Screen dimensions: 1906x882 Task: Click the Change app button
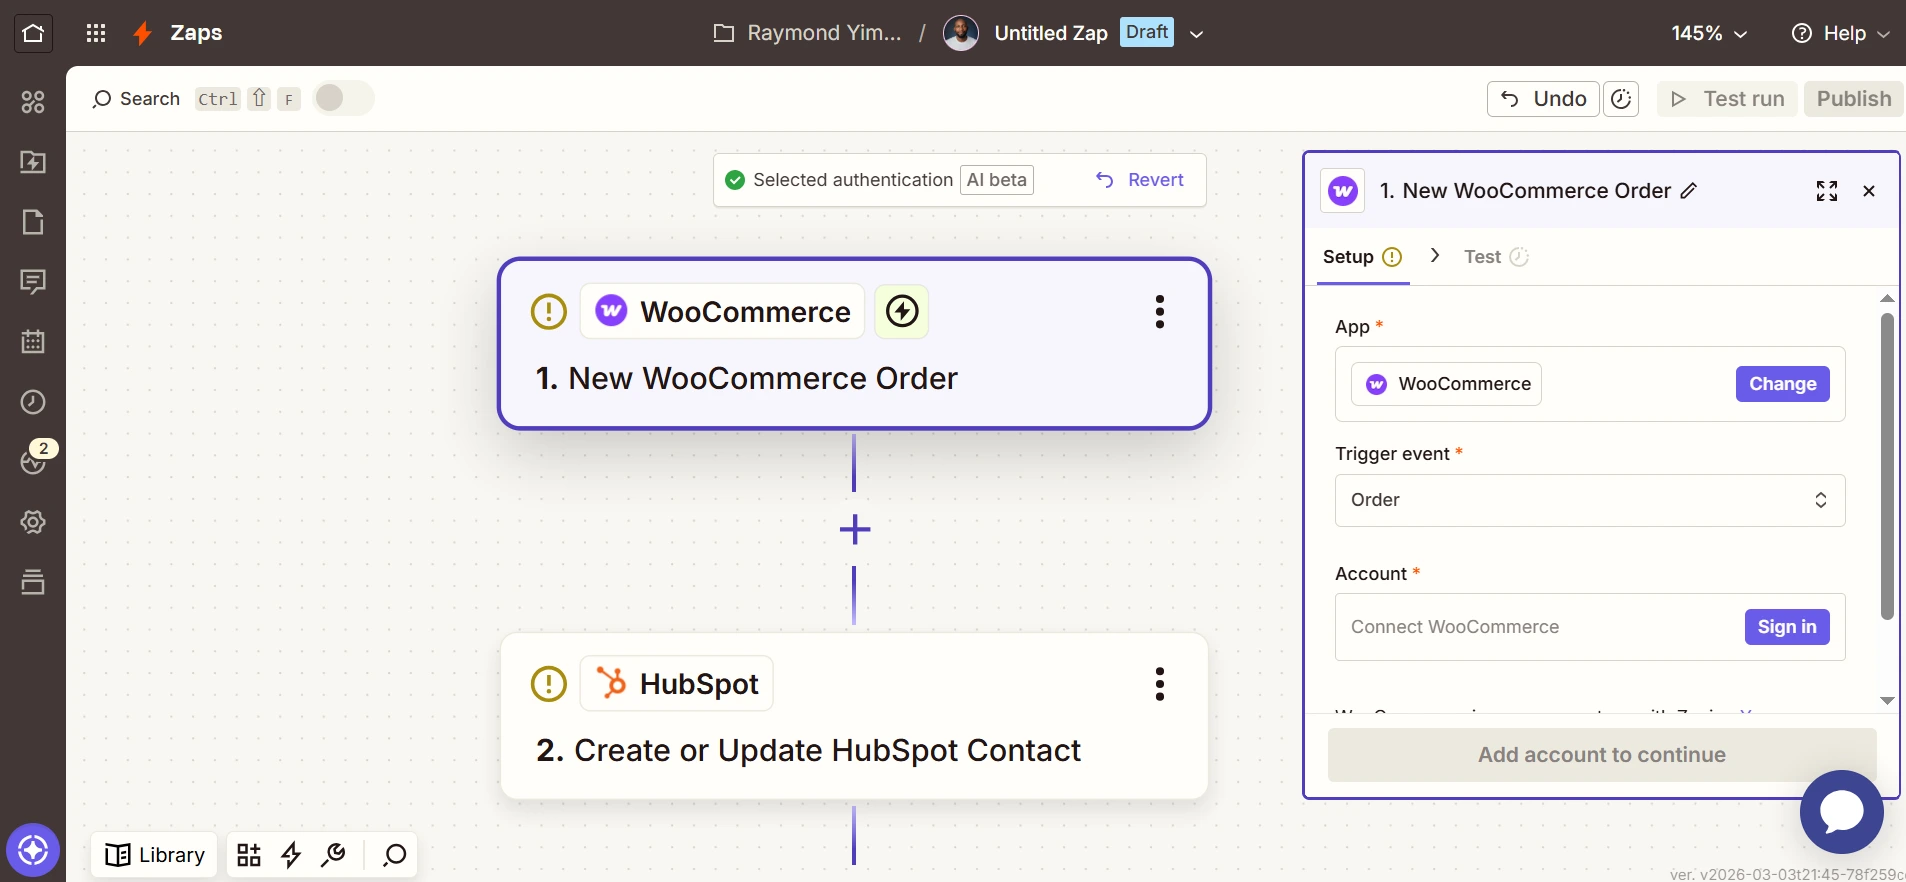click(1782, 384)
